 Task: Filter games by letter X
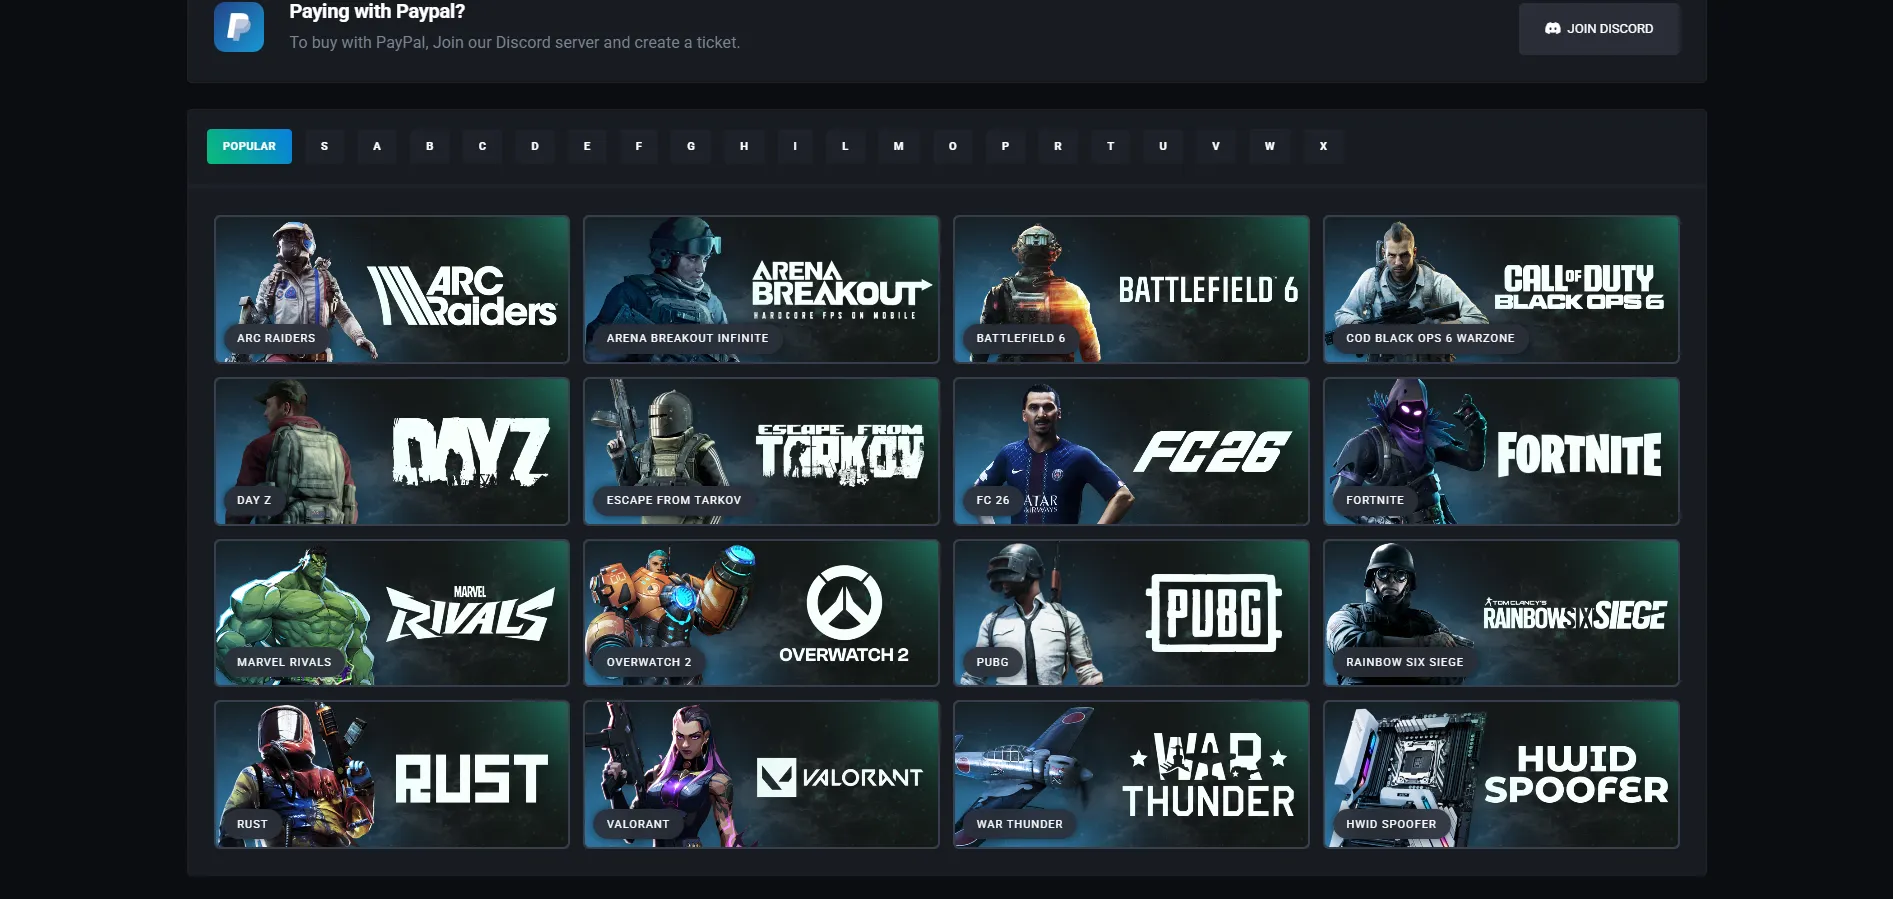click(1323, 146)
